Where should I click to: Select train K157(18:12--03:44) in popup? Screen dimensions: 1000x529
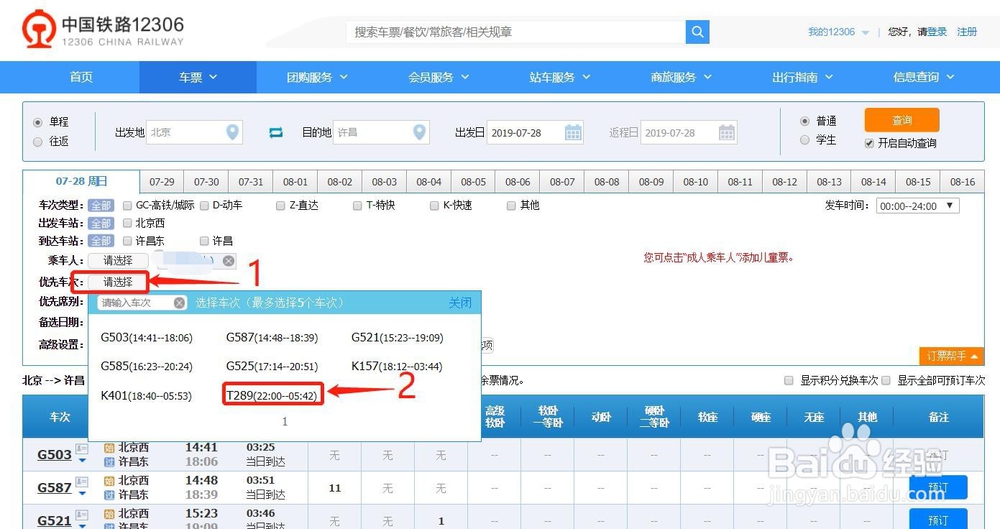397,366
